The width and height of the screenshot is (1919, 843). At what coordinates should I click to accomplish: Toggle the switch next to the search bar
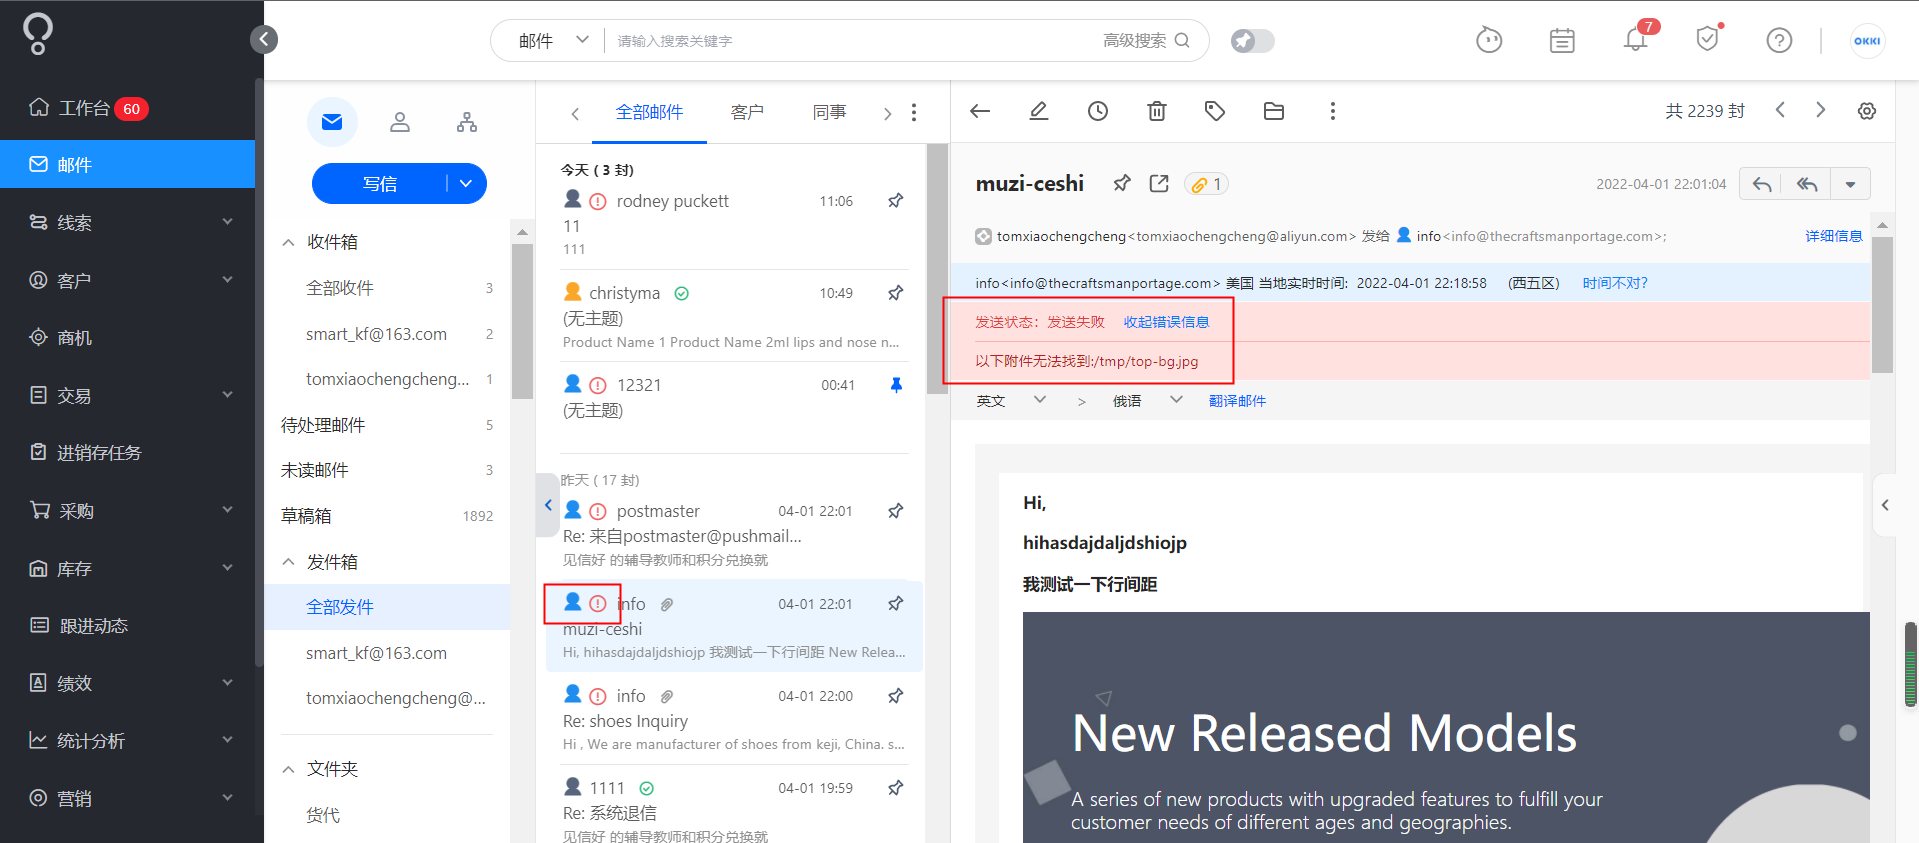(x=1252, y=41)
